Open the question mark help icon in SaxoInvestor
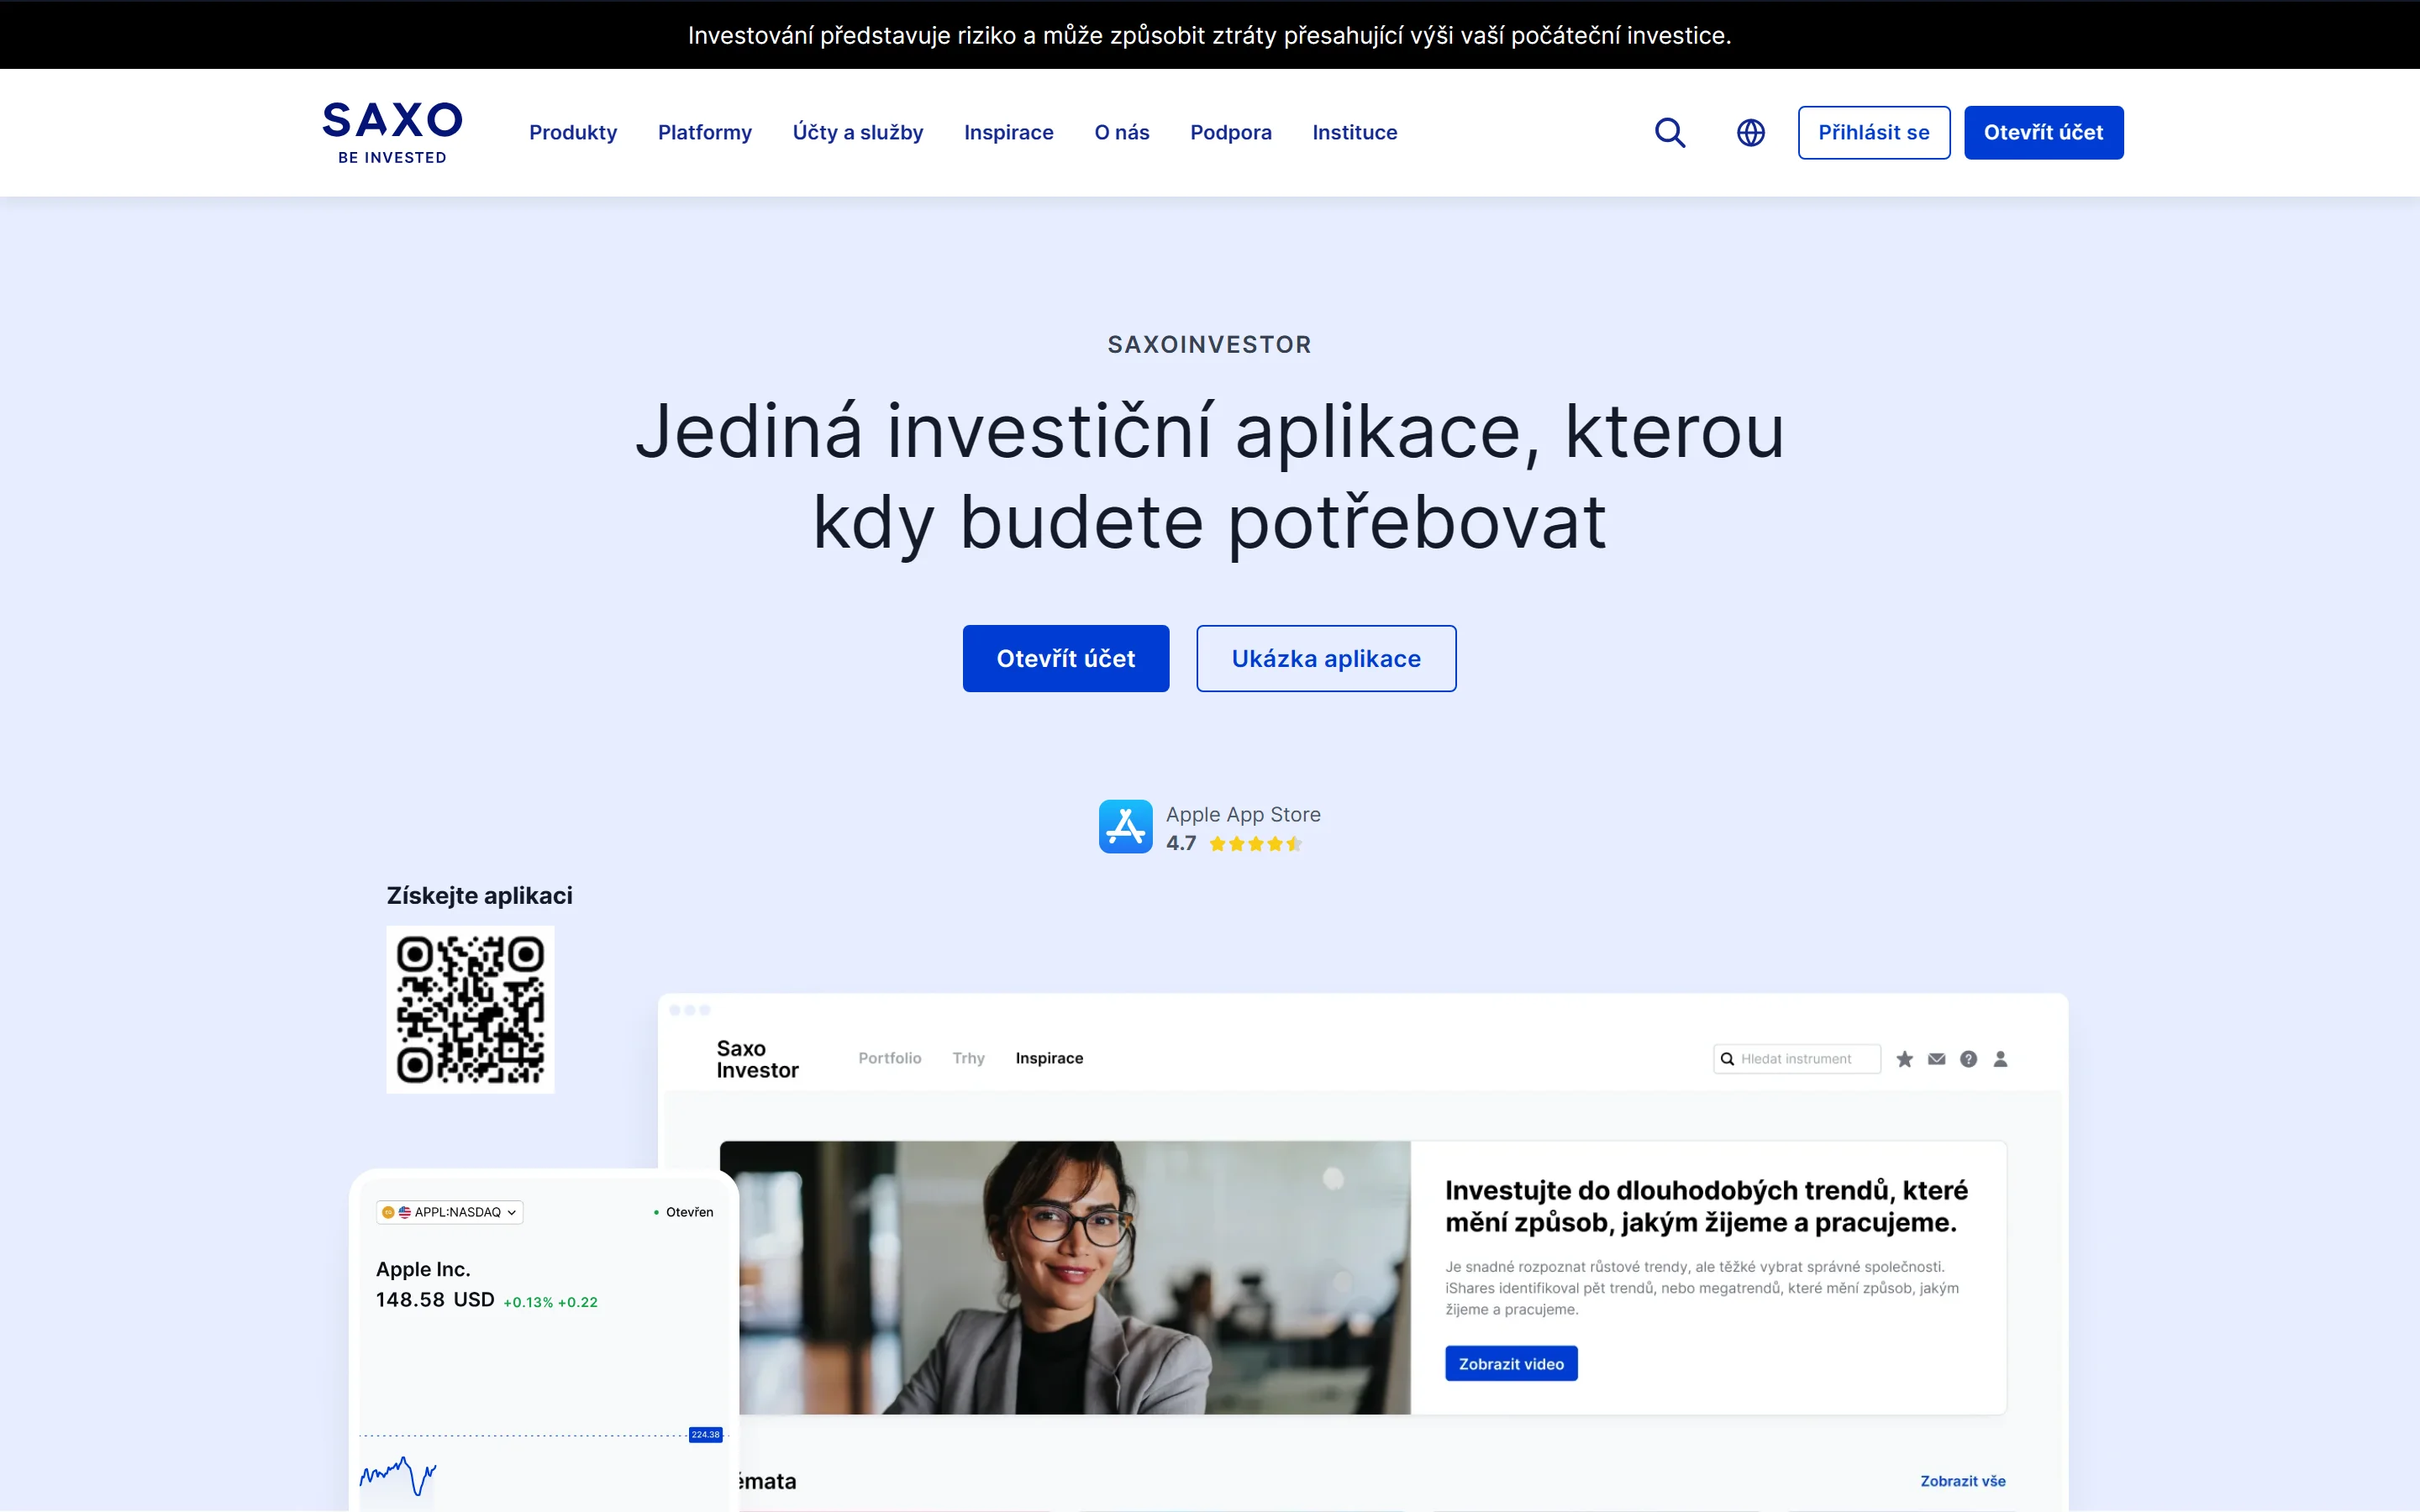The image size is (2420, 1512). pyautogui.click(x=1968, y=1058)
